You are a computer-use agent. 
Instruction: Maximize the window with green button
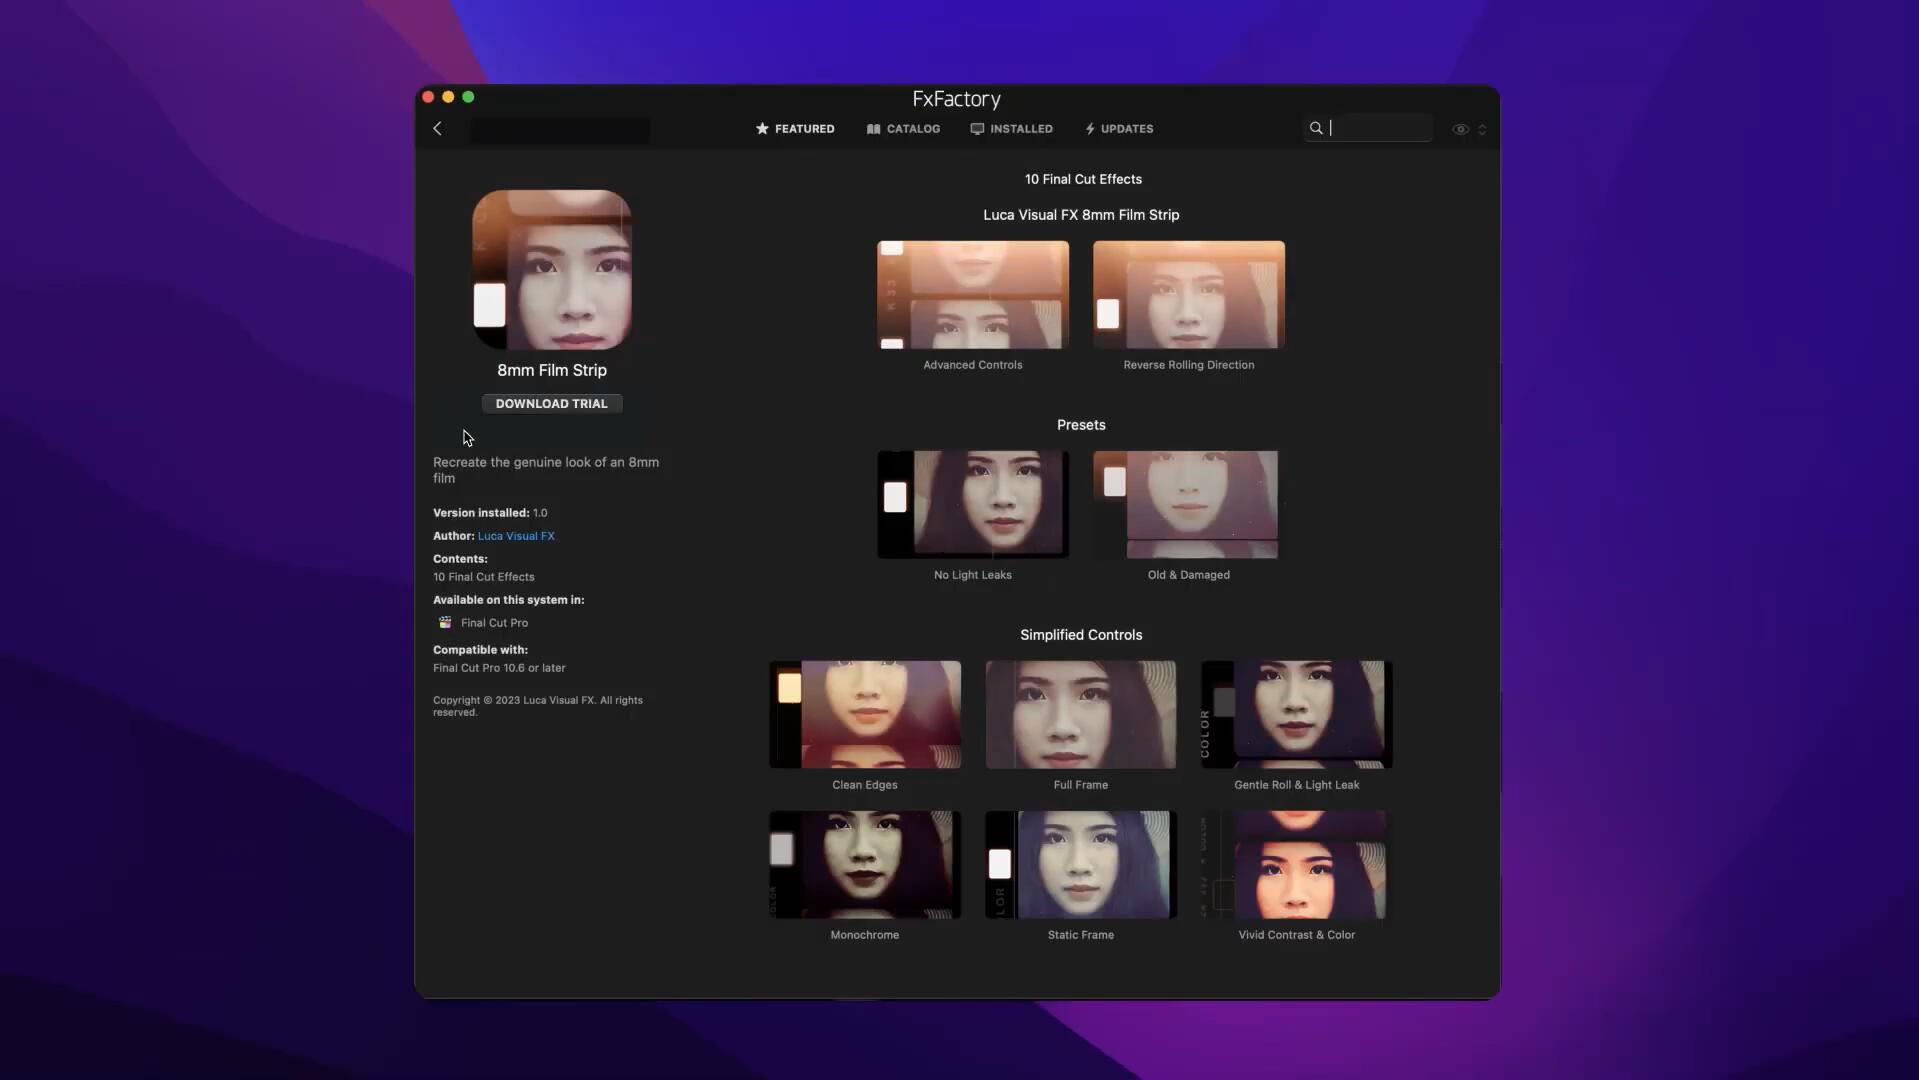pos(468,97)
